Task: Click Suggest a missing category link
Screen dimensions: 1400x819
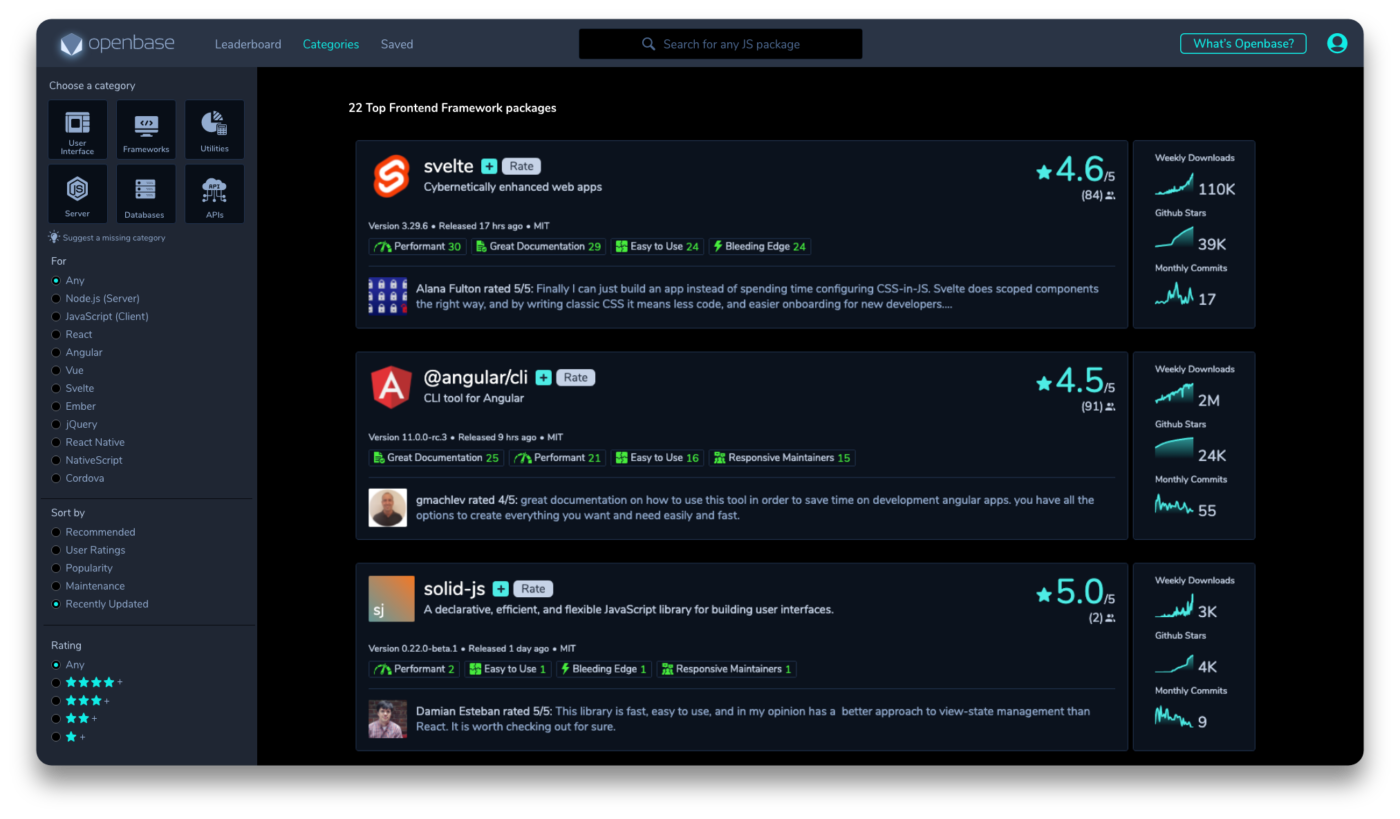Action: (x=114, y=238)
